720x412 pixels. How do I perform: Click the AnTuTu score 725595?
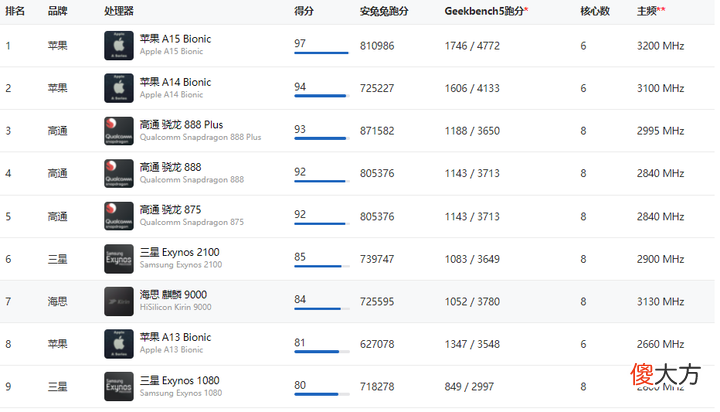[377, 302]
